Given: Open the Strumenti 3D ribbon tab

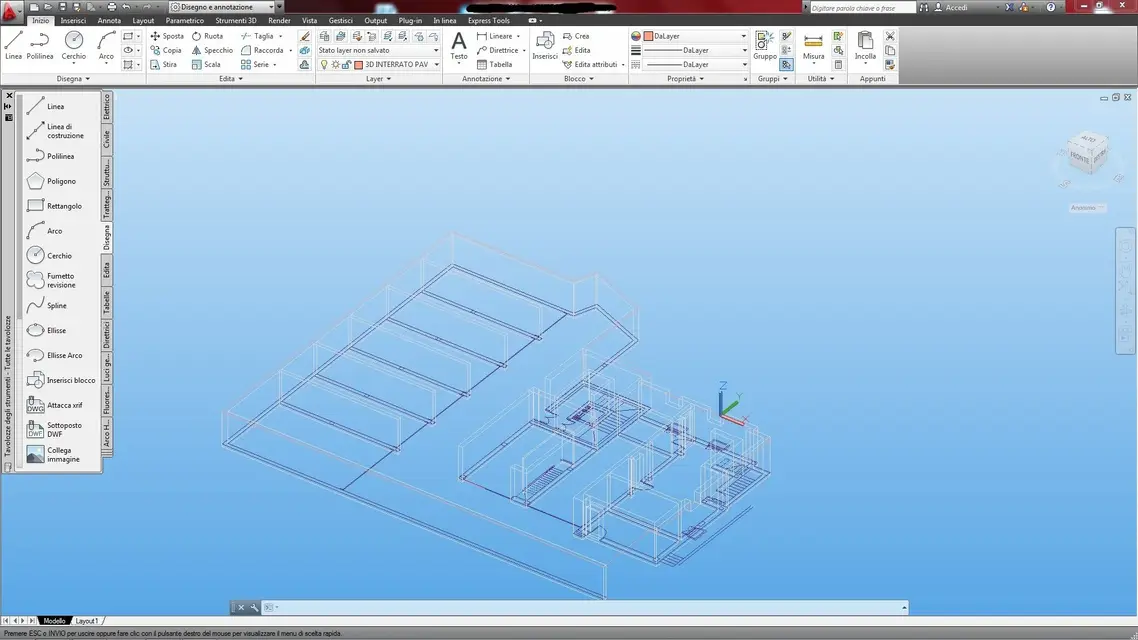Looking at the screenshot, I should point(236,20).
